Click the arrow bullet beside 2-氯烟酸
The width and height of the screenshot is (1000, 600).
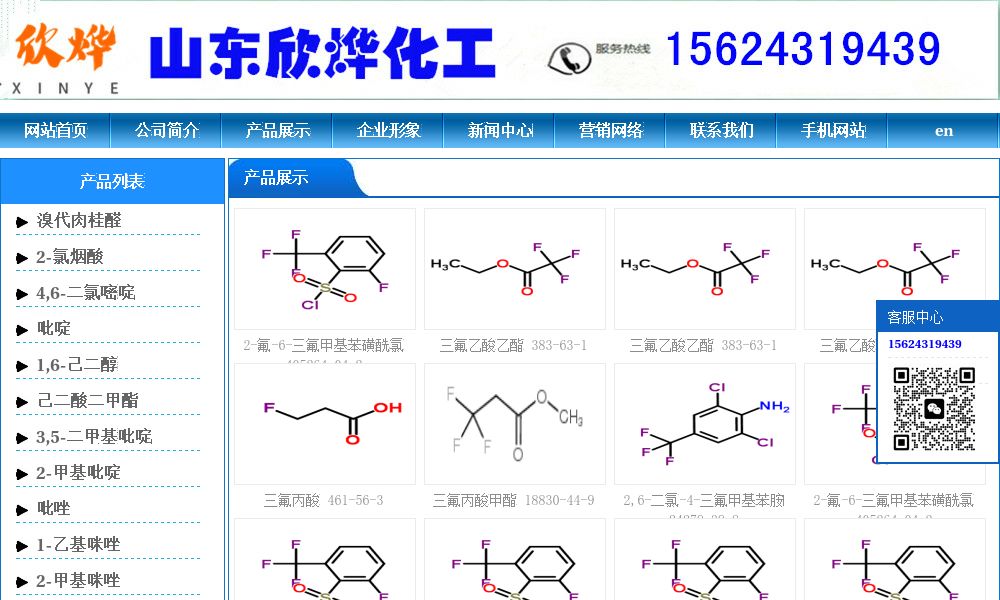pyautogui.click(x=22, y=258)
